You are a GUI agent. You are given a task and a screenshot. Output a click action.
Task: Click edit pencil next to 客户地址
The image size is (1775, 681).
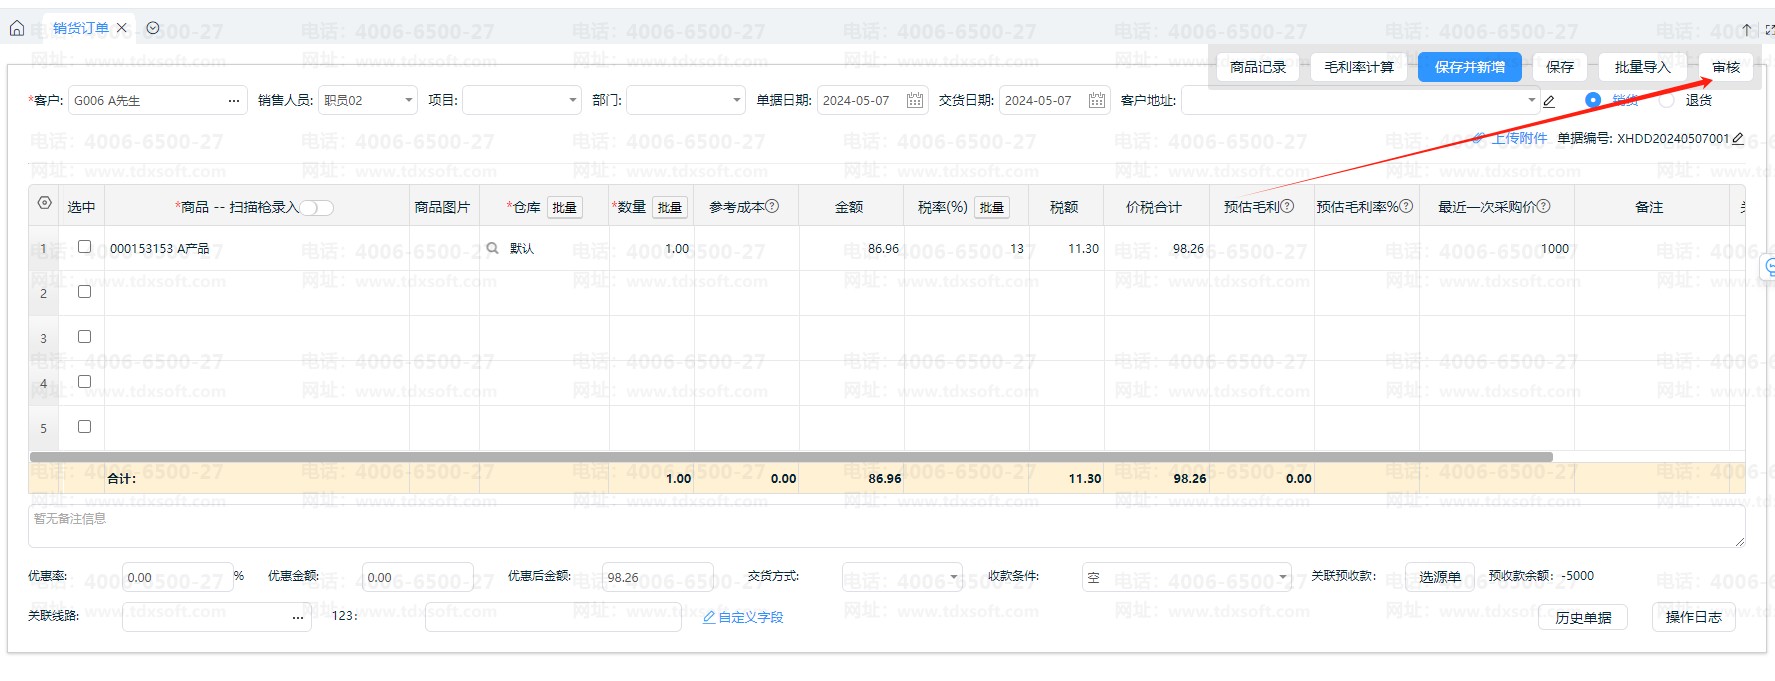1549,101
